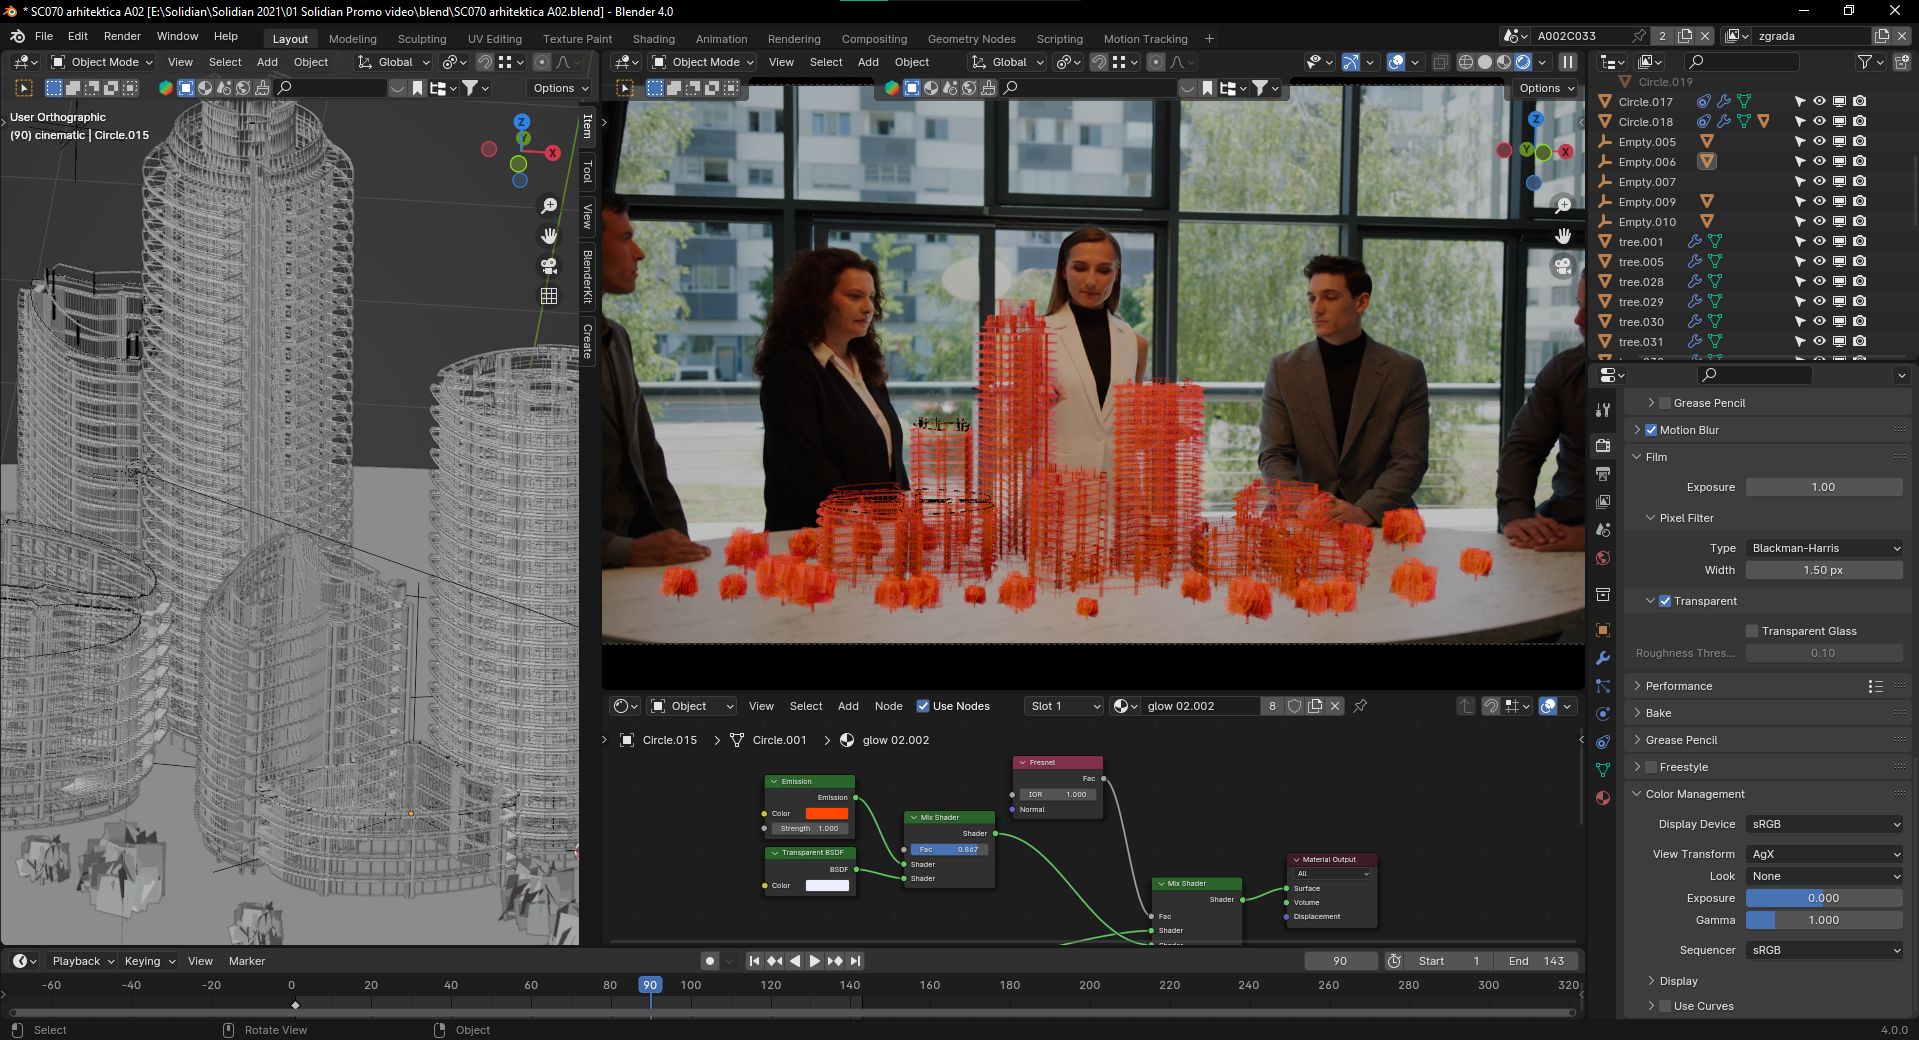The image size is (1919, 1040).
Task: Open the World properties tab
Action: [x=1603, y=558]
